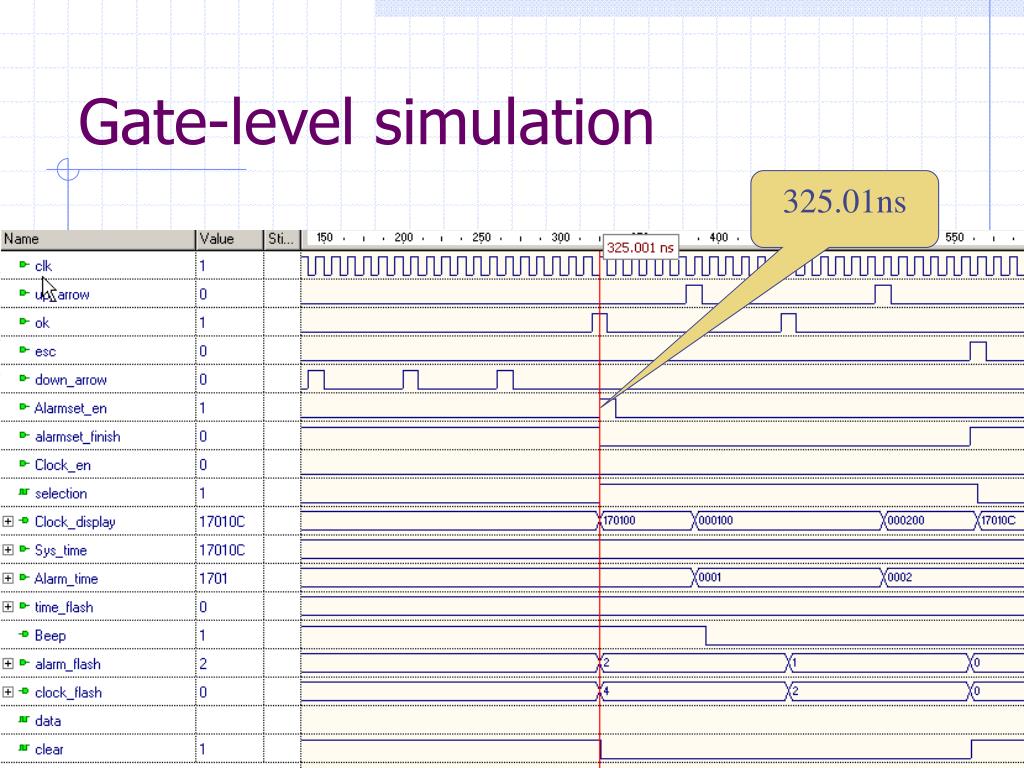Select the Sys_time signal name
The image size is (1024, 768).
(61, 551)
